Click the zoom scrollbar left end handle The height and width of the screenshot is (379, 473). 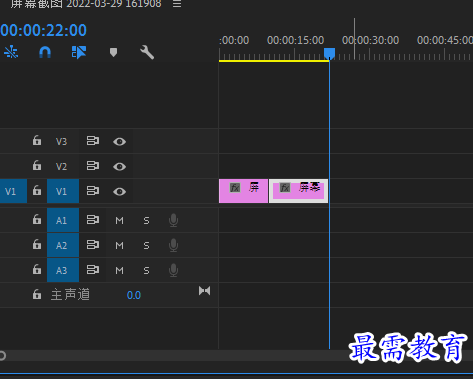pos(2,356)
